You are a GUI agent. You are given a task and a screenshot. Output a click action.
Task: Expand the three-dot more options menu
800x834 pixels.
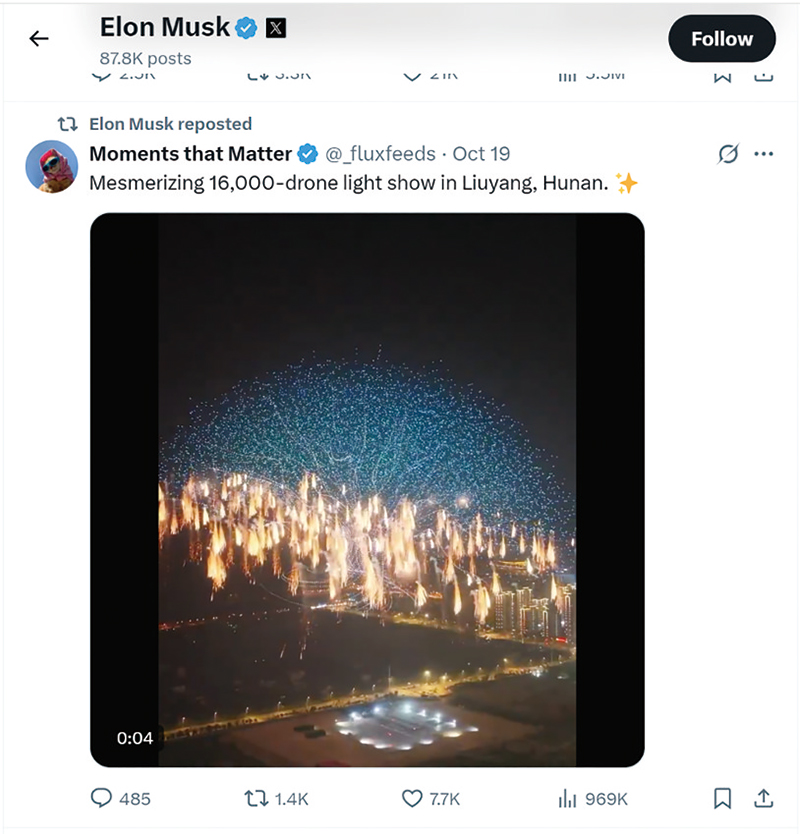(764, 154)
